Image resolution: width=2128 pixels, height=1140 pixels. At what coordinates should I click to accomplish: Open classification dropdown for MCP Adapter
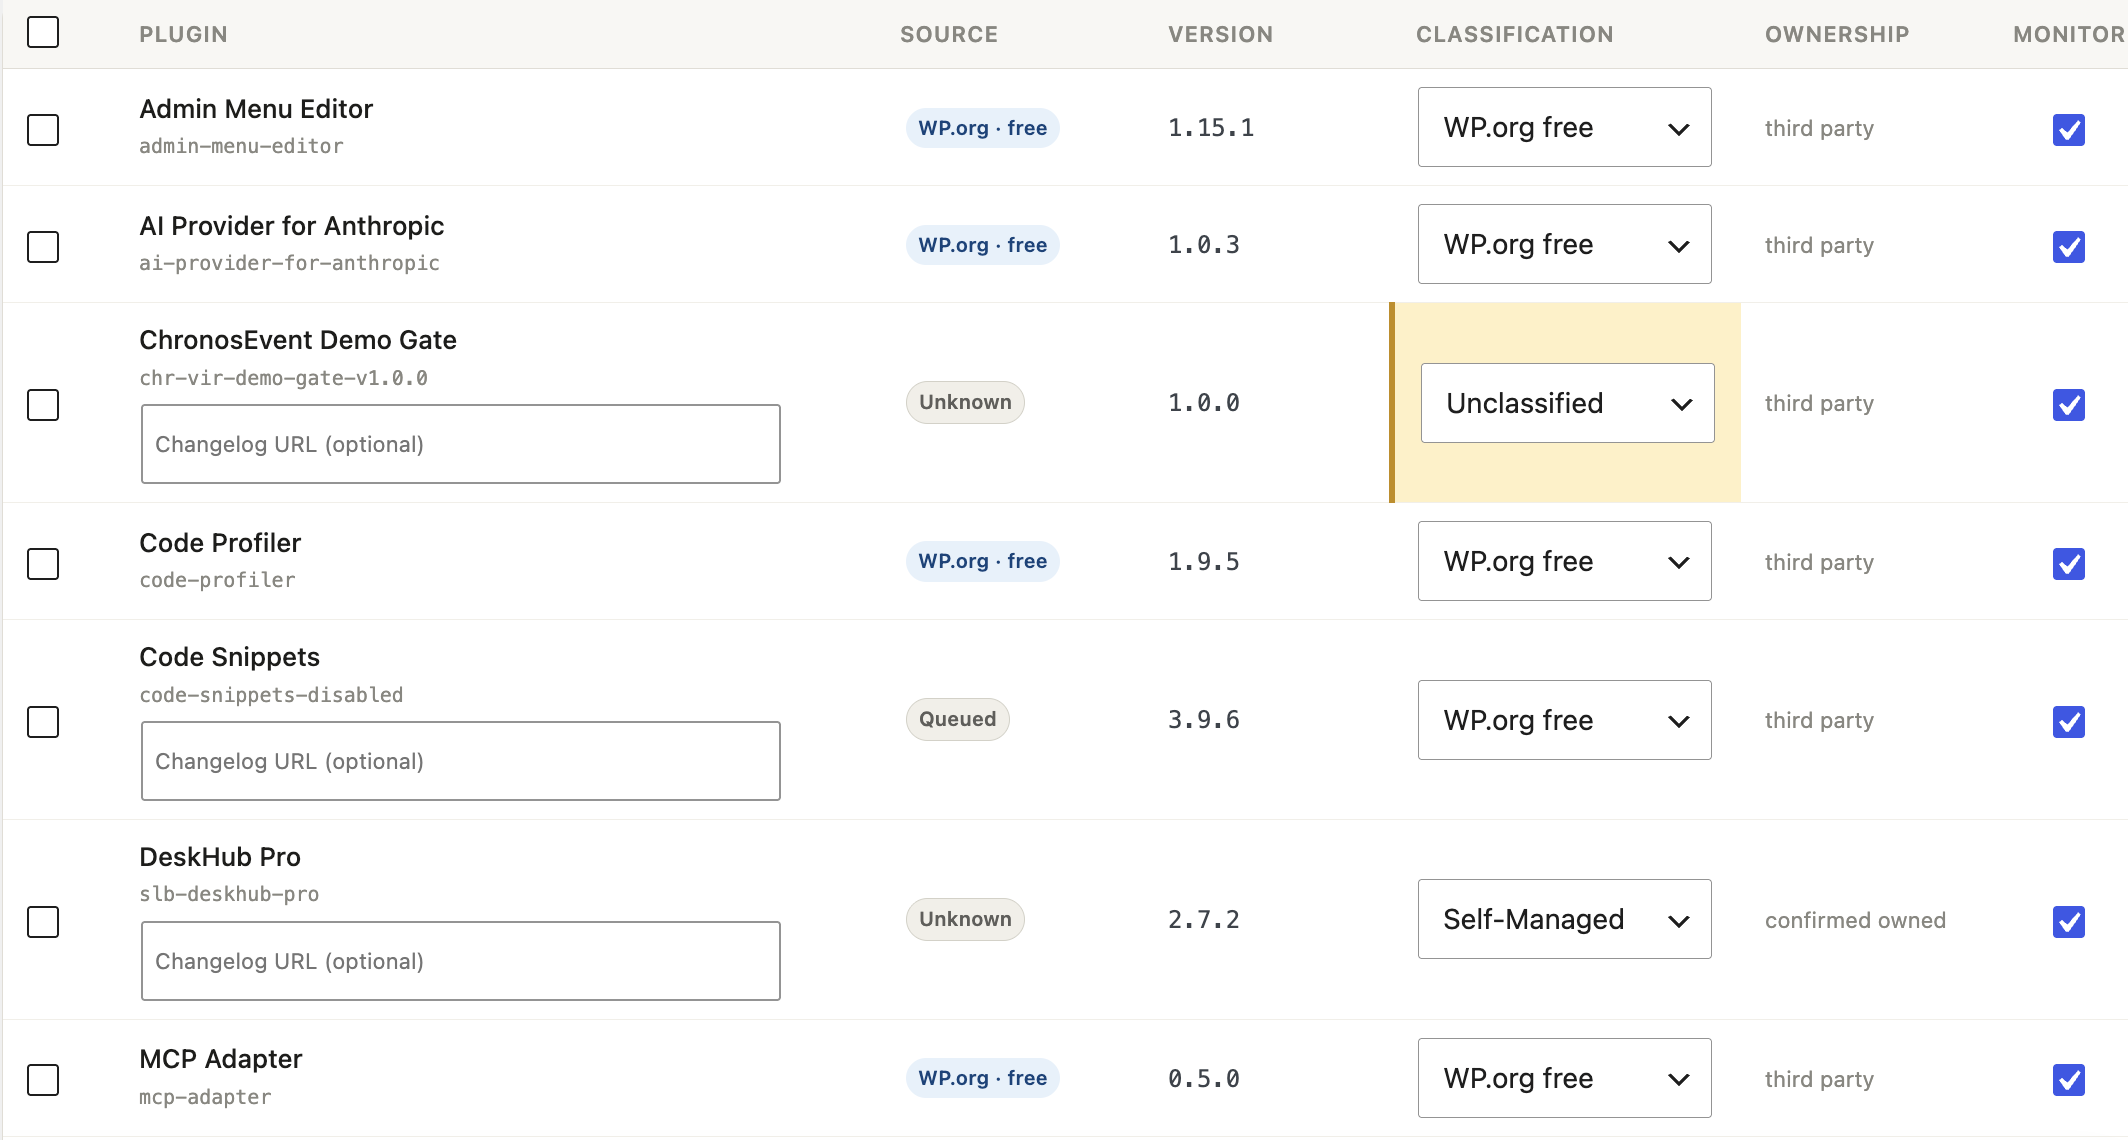tap(1564, 1078)
